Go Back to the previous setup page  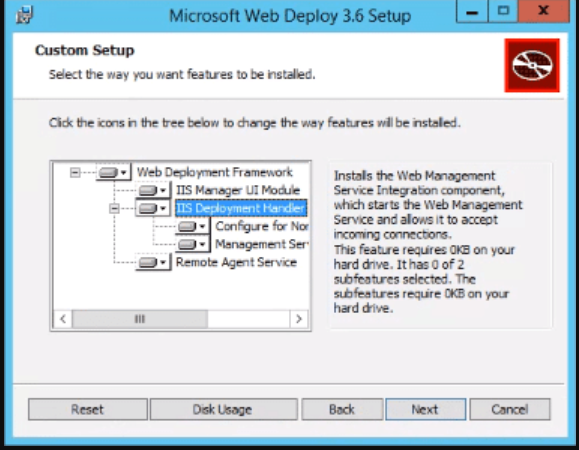342,409
